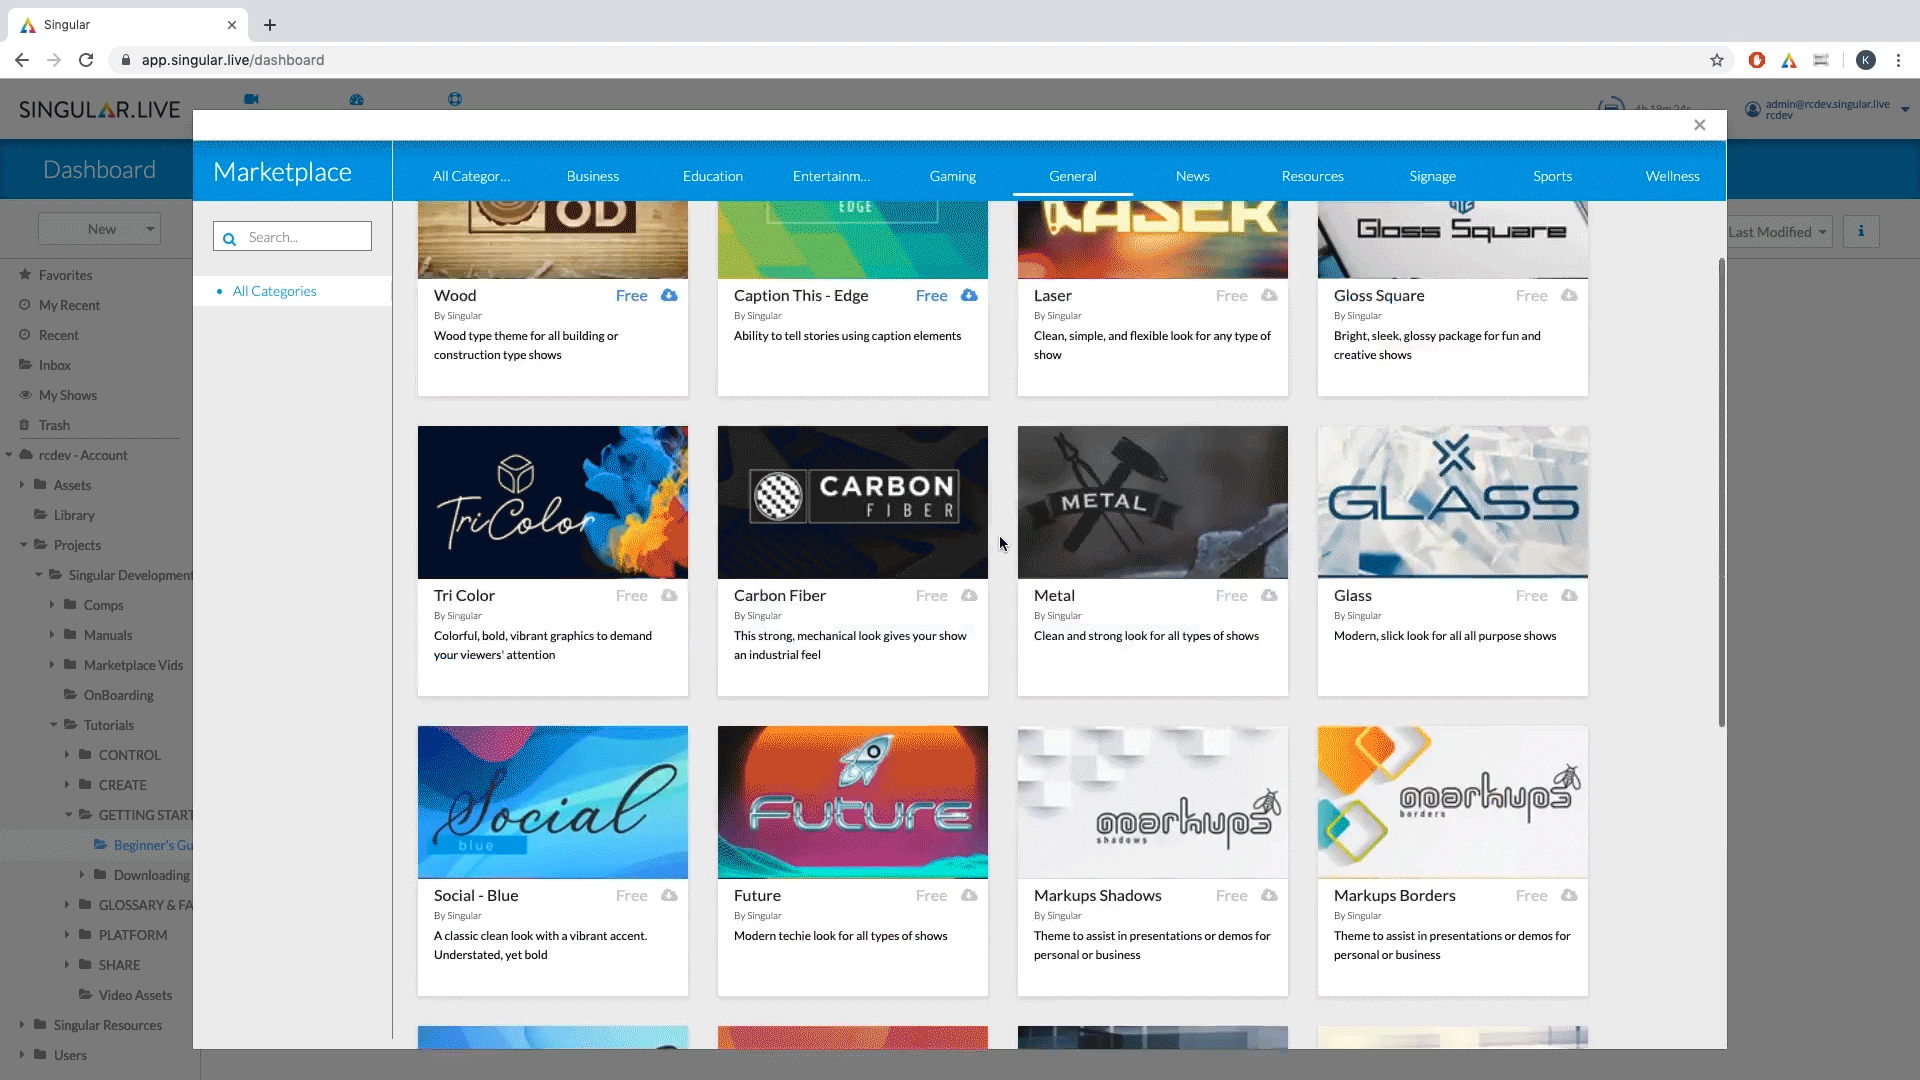The height and width of the screenshot is (1080, 1920).
Task: Click the Marketplace vertical scrollbar
Action: pyautogui.click(x=1721, y=492)
